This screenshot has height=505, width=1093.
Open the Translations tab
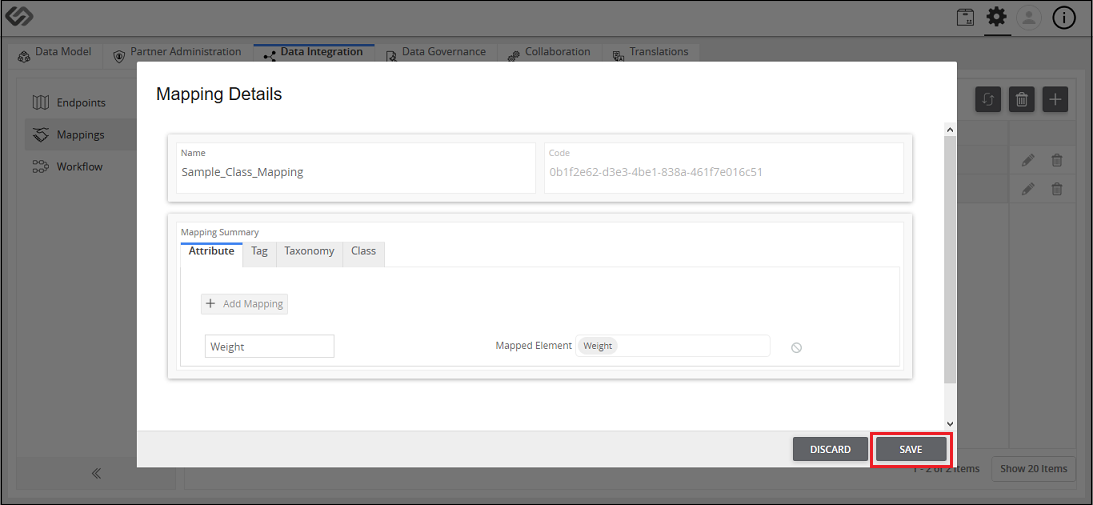click(650, 52)
